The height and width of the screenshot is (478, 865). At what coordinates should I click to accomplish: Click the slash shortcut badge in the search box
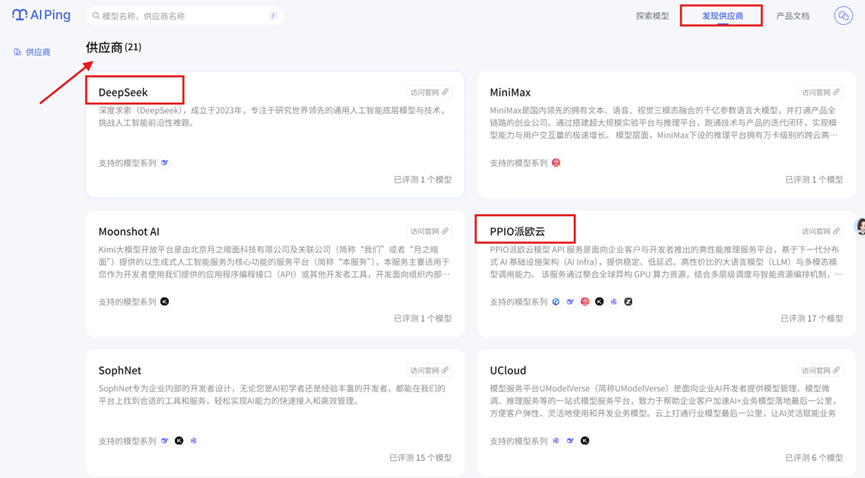click(273, 15)
